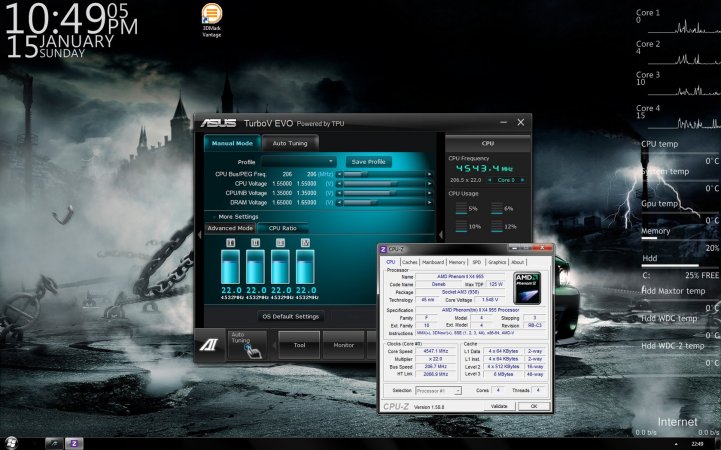Viewport: 721px width, 450px height.
Task: Click the taskbar clock showing 22:49
Action: tap(697, 444)
